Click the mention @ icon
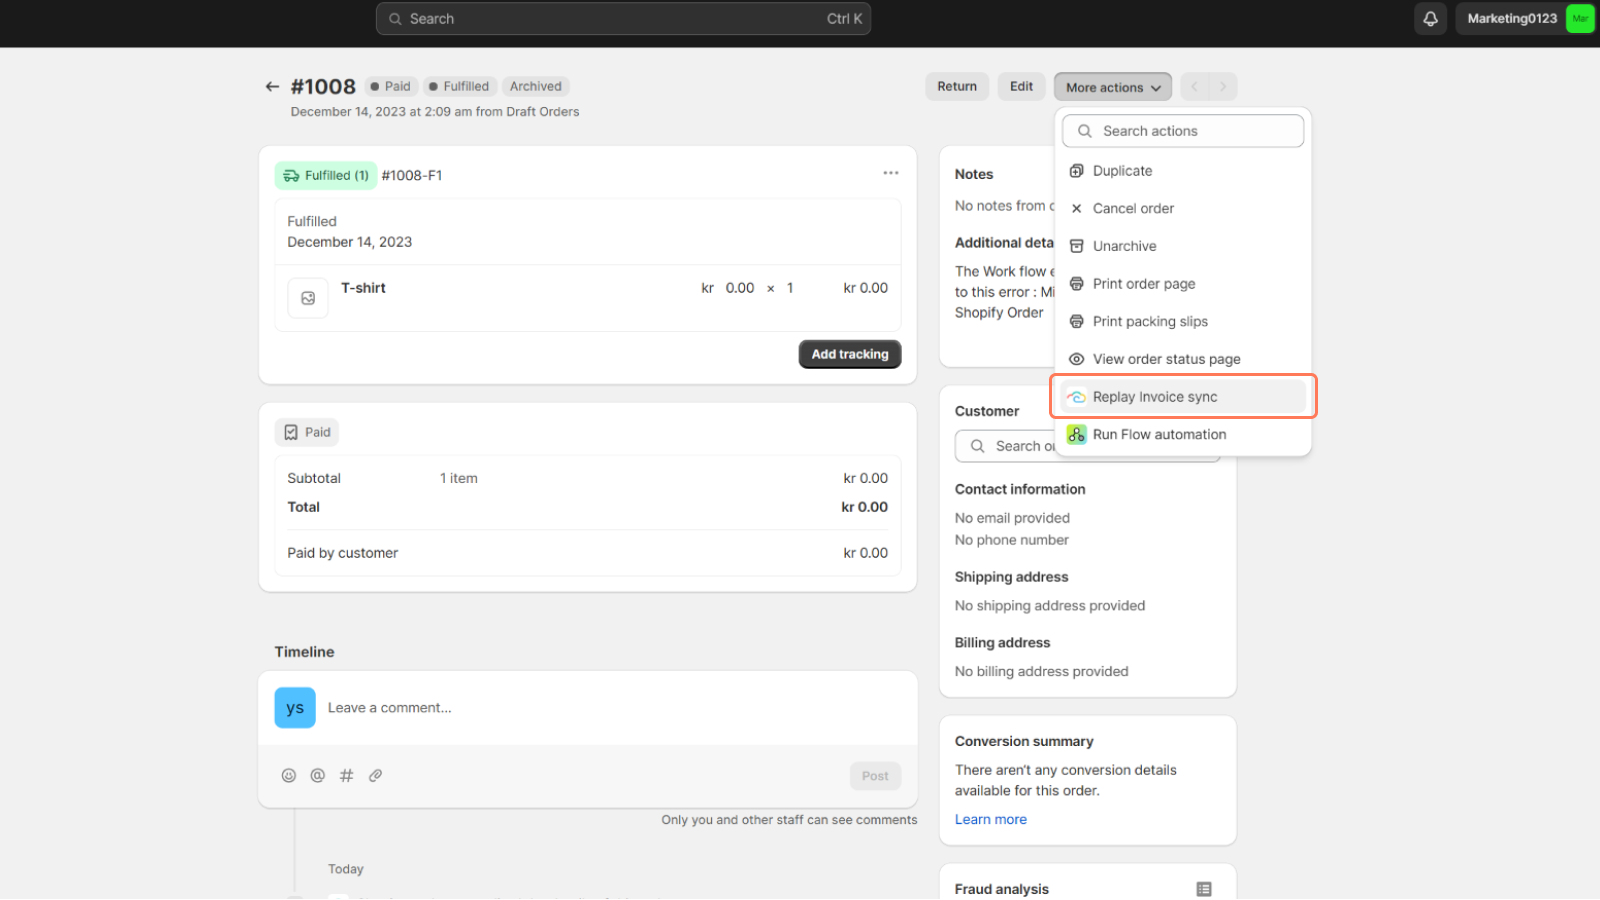Image resolution: width=1600 pixels, height=900 pixels. [x=318, y=776]
